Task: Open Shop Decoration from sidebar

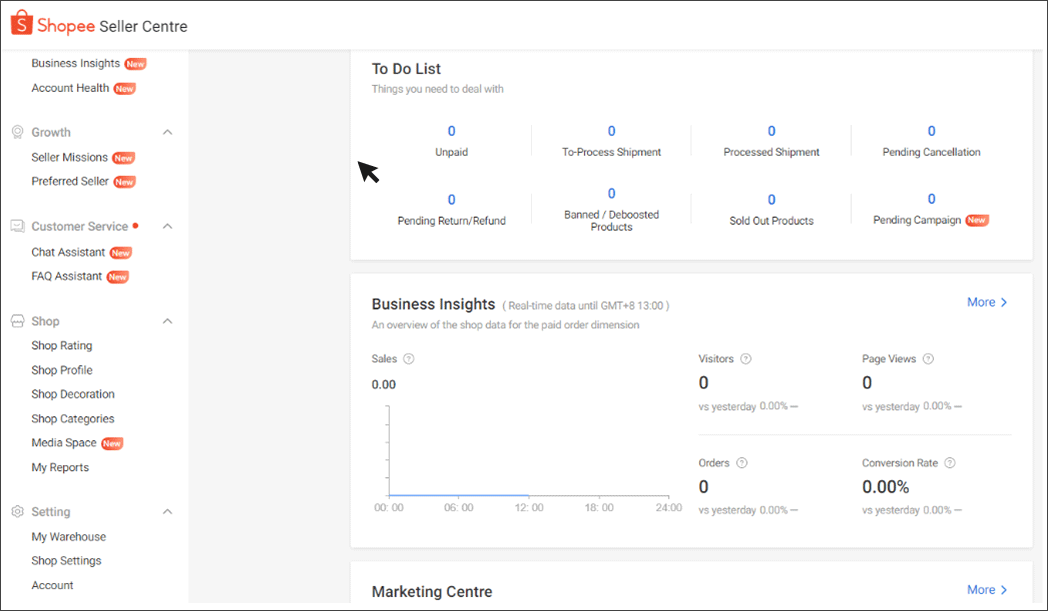Action: 73,394
